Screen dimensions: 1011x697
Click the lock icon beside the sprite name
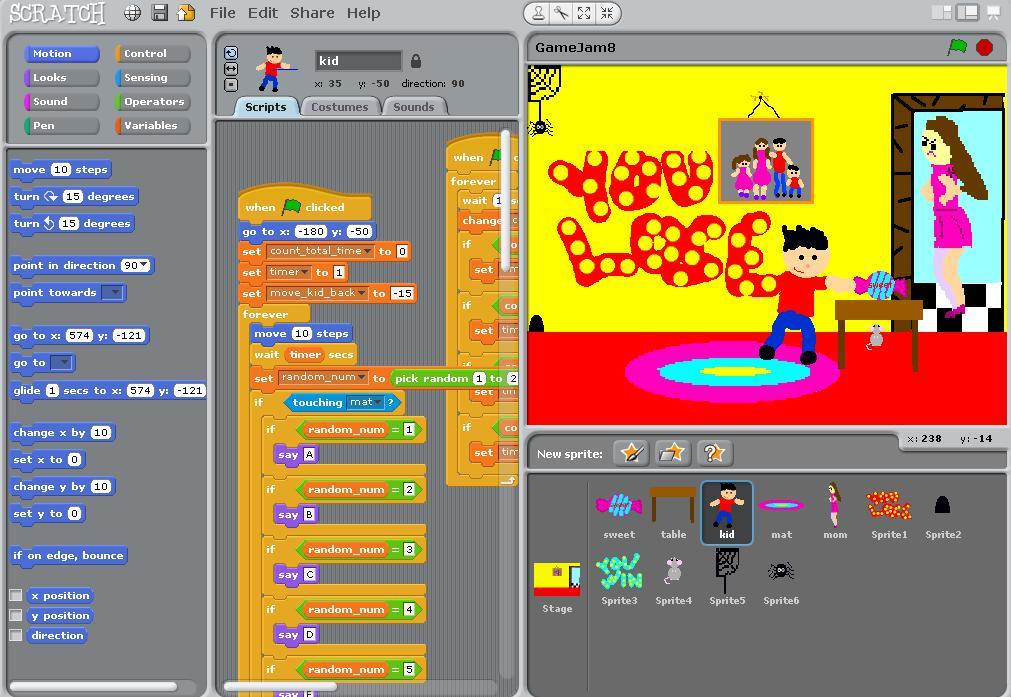pyautogui.click(x=416, y=61)
